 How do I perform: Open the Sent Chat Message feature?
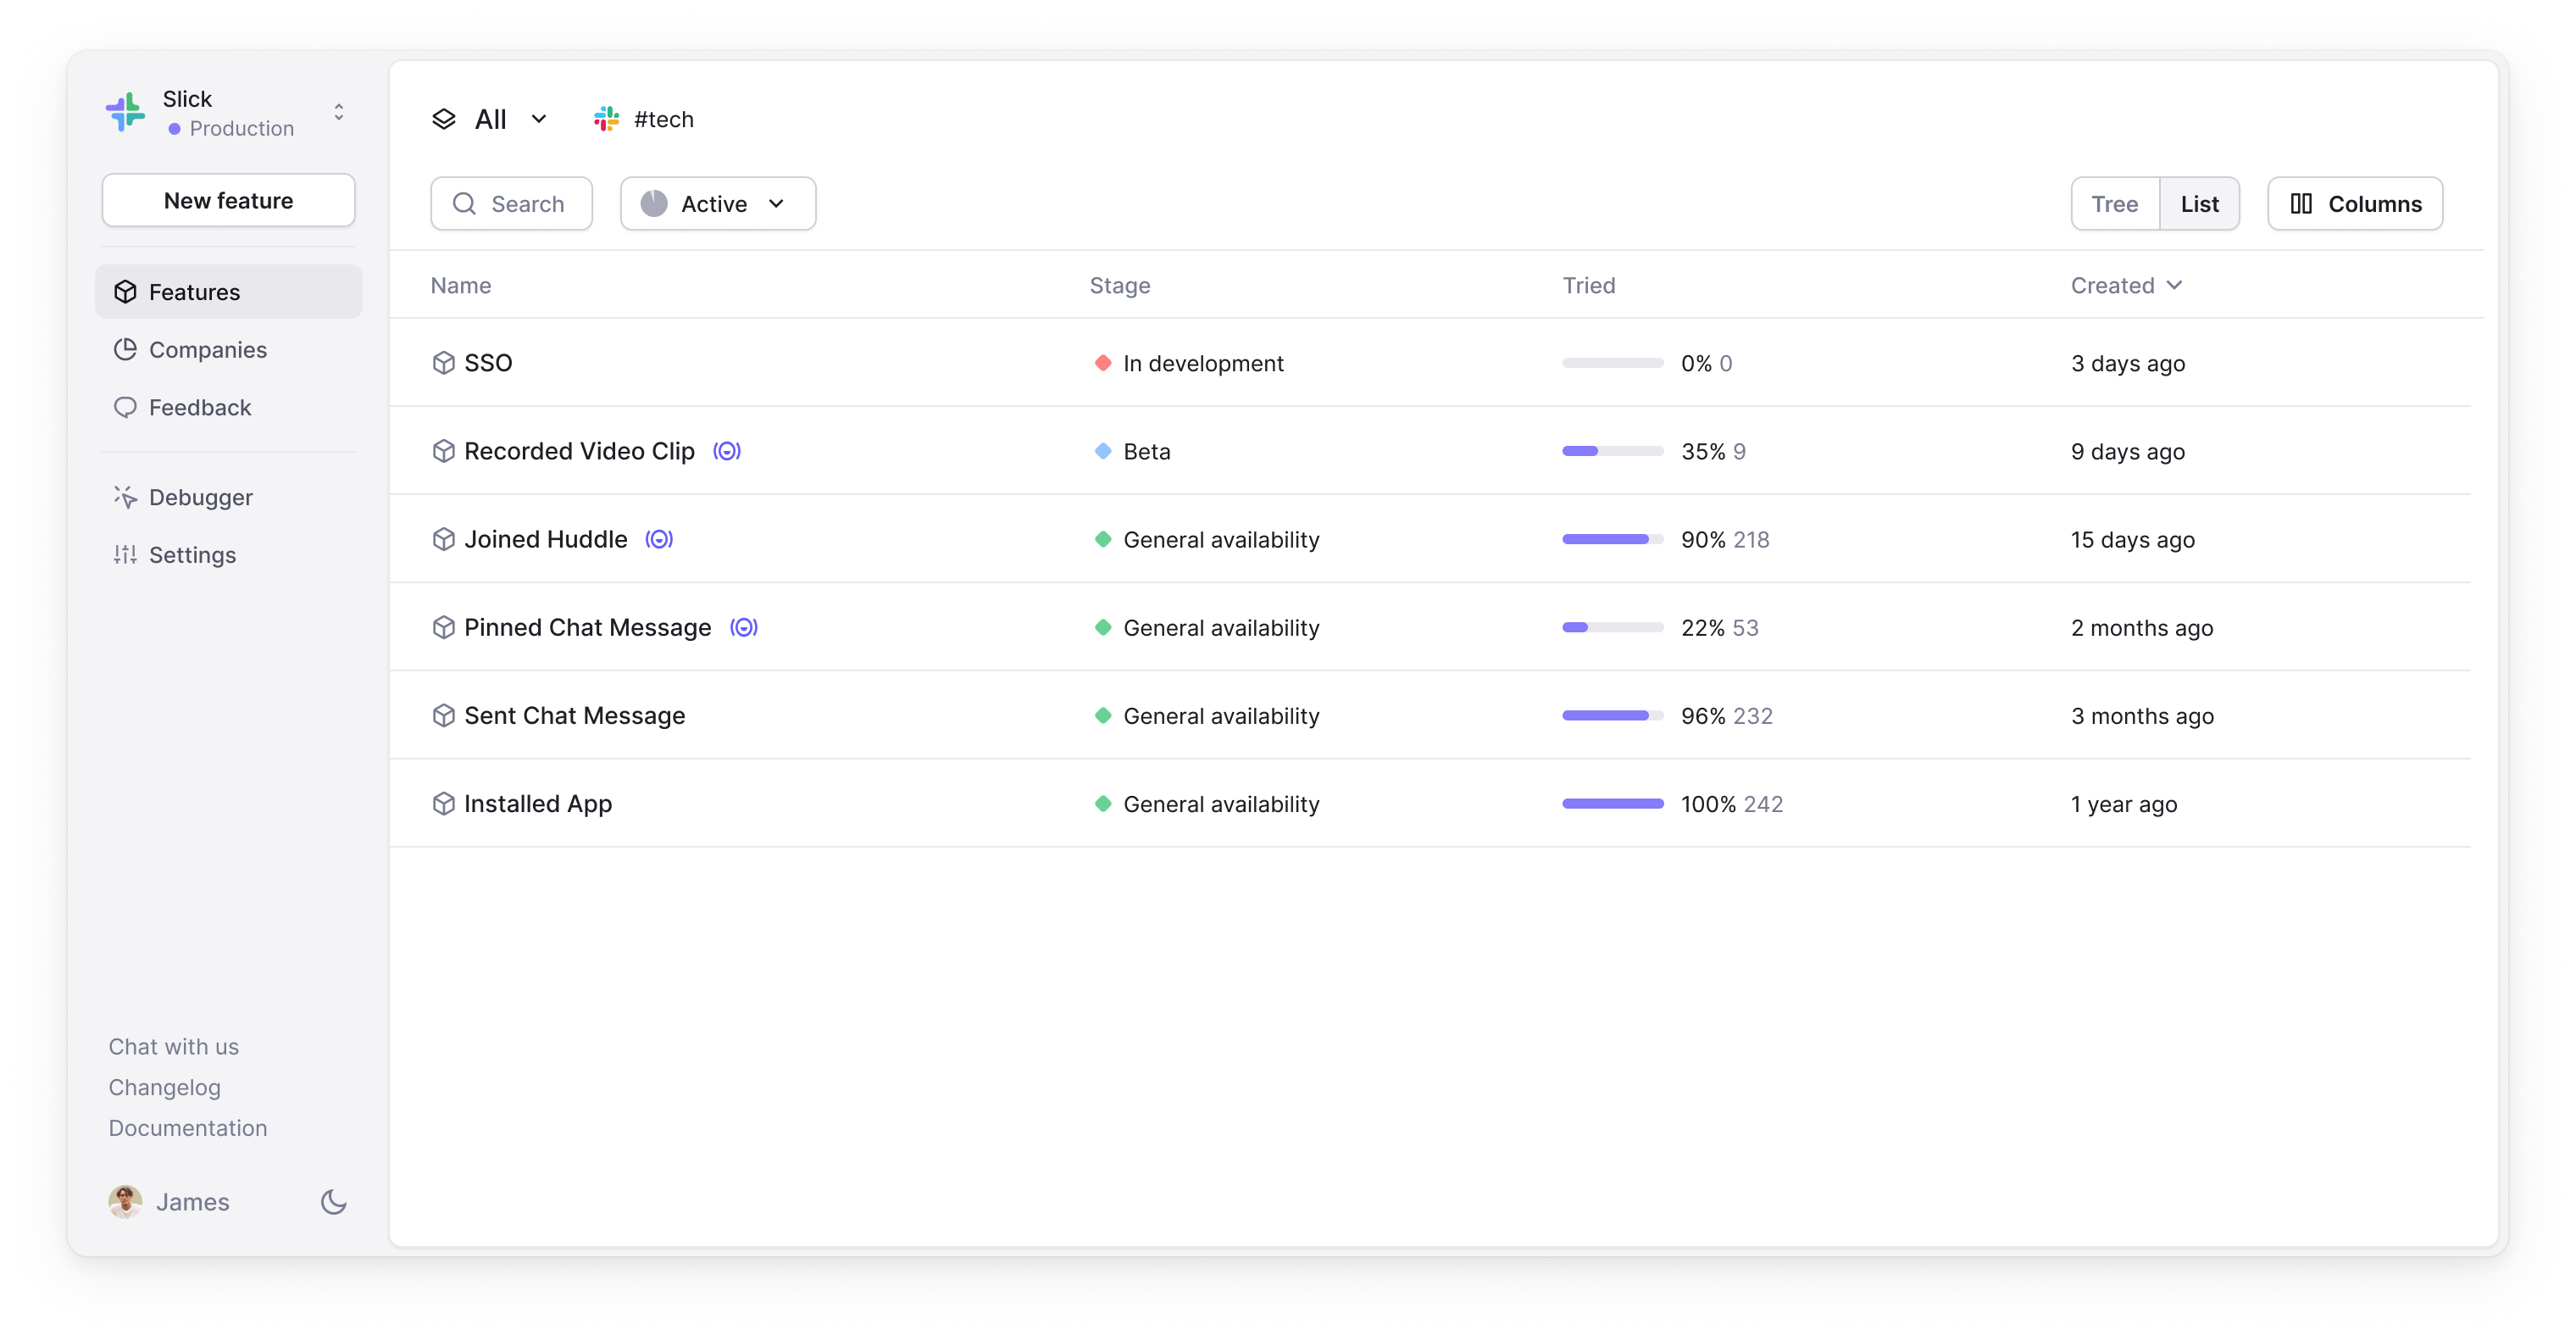pyautogui.click(x=575, y=716)
